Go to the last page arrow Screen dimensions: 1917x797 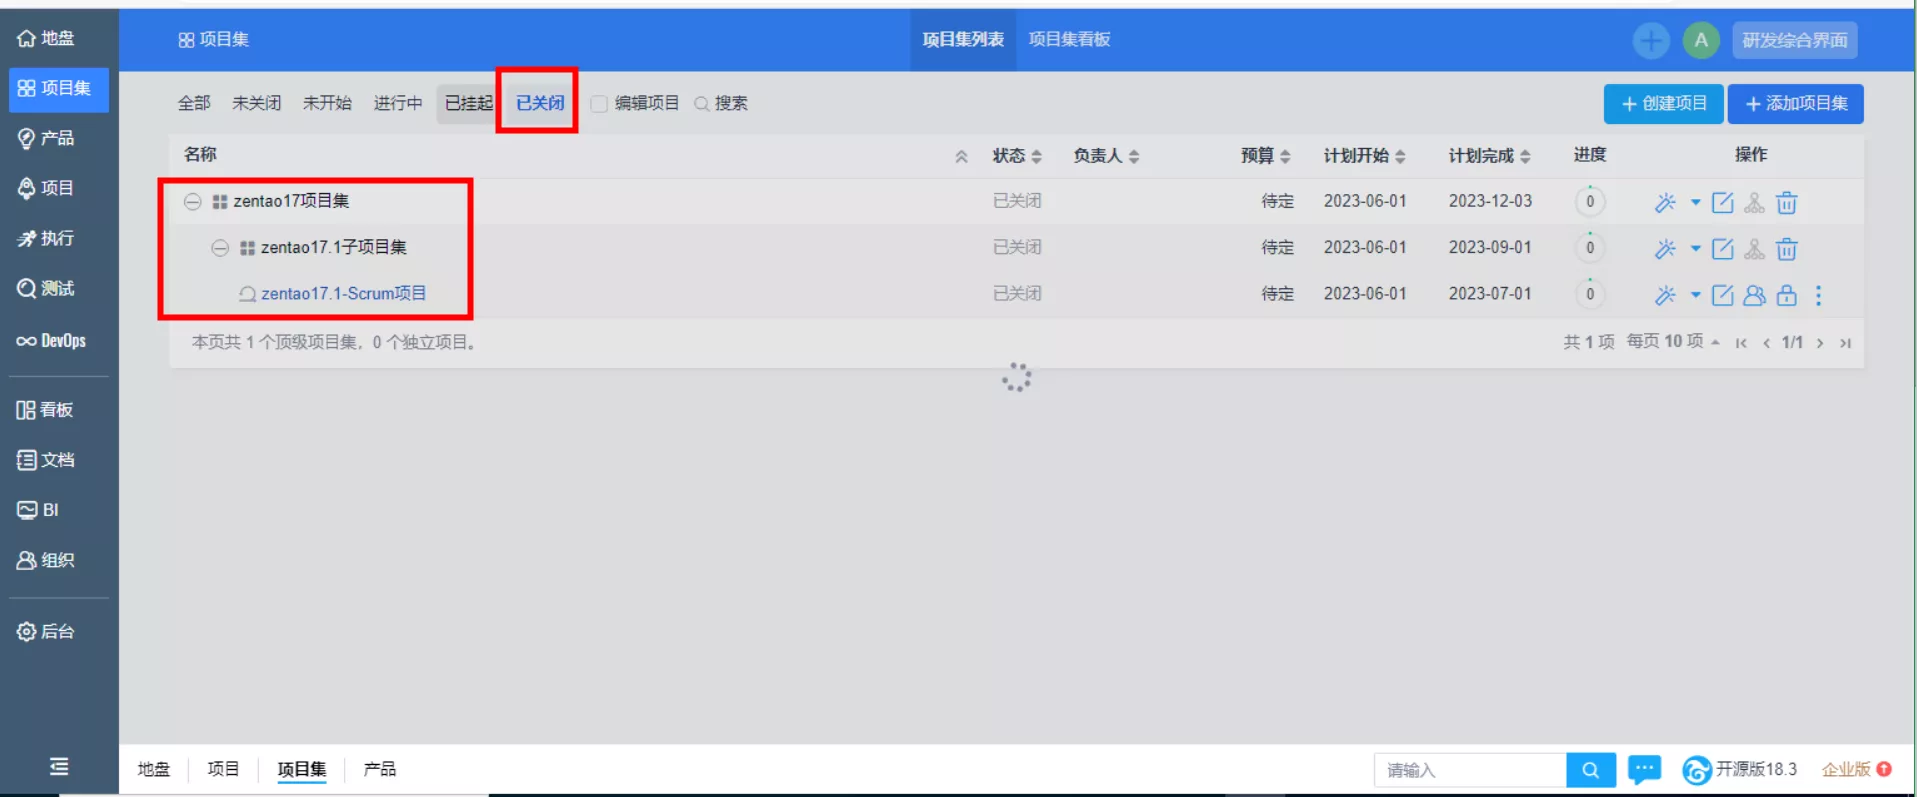tap(1846, 343)
